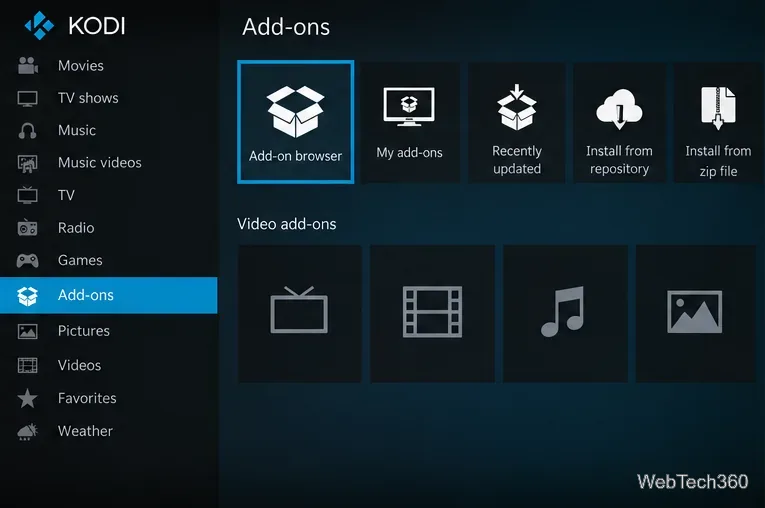Click the Weather cloud icon
This screenshot has width=765, height=508.
point(27,431)
